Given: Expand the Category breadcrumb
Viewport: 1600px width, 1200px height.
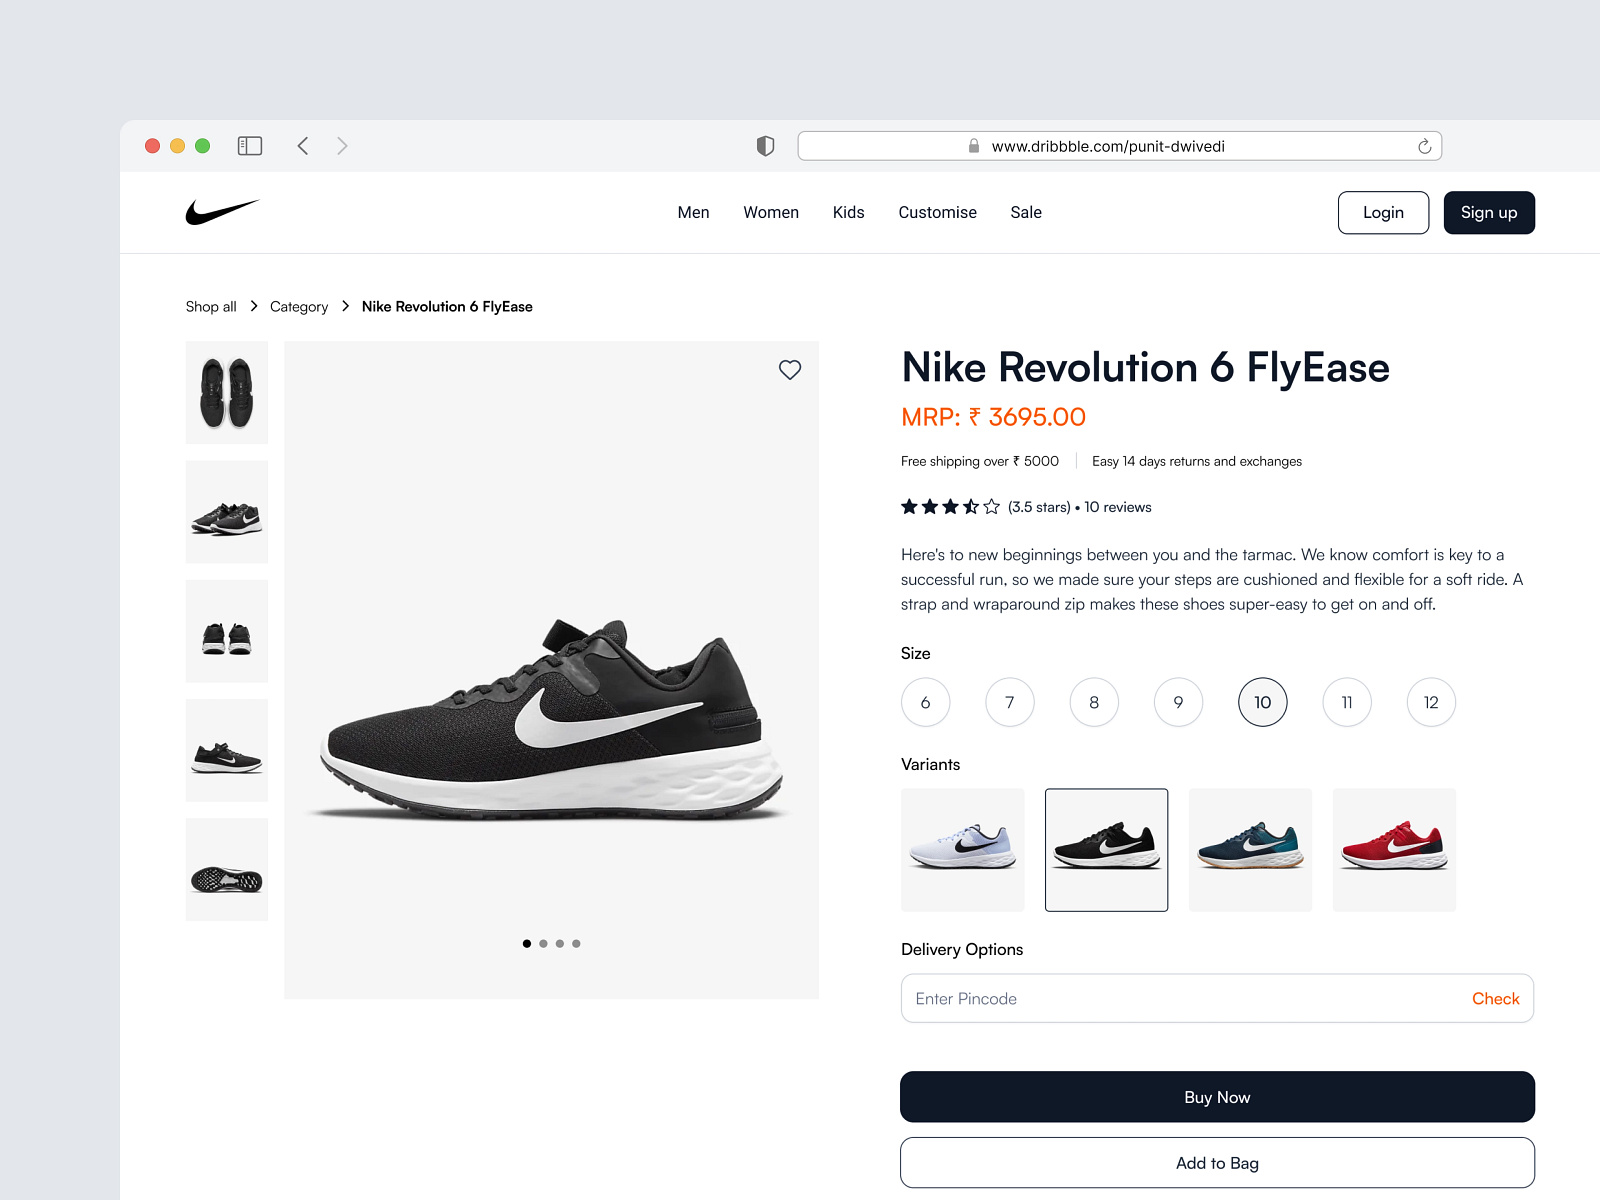Looking at the screenshot, I should click(298, 306).
